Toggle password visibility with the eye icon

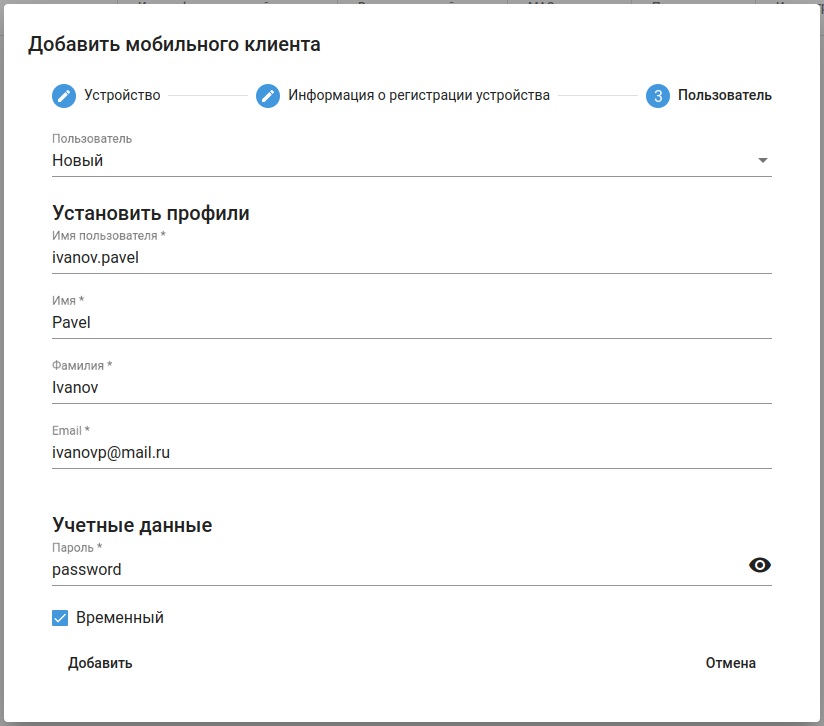pyautogui.click(x=760, y=566)
